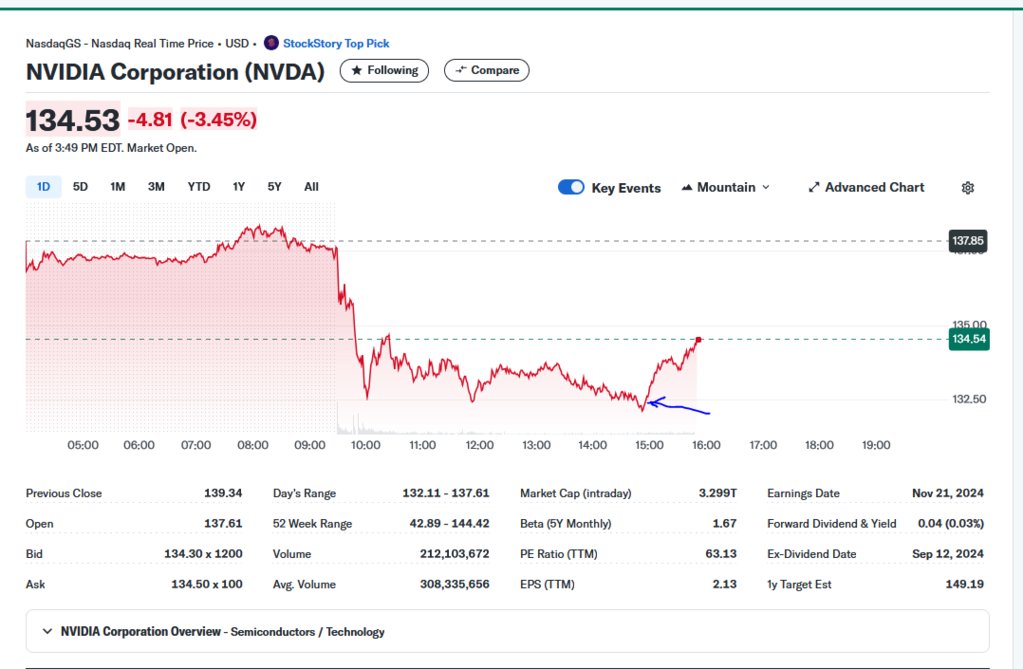Switch to the 5Y chart range

pyautogui.click(x=275, y=187)
